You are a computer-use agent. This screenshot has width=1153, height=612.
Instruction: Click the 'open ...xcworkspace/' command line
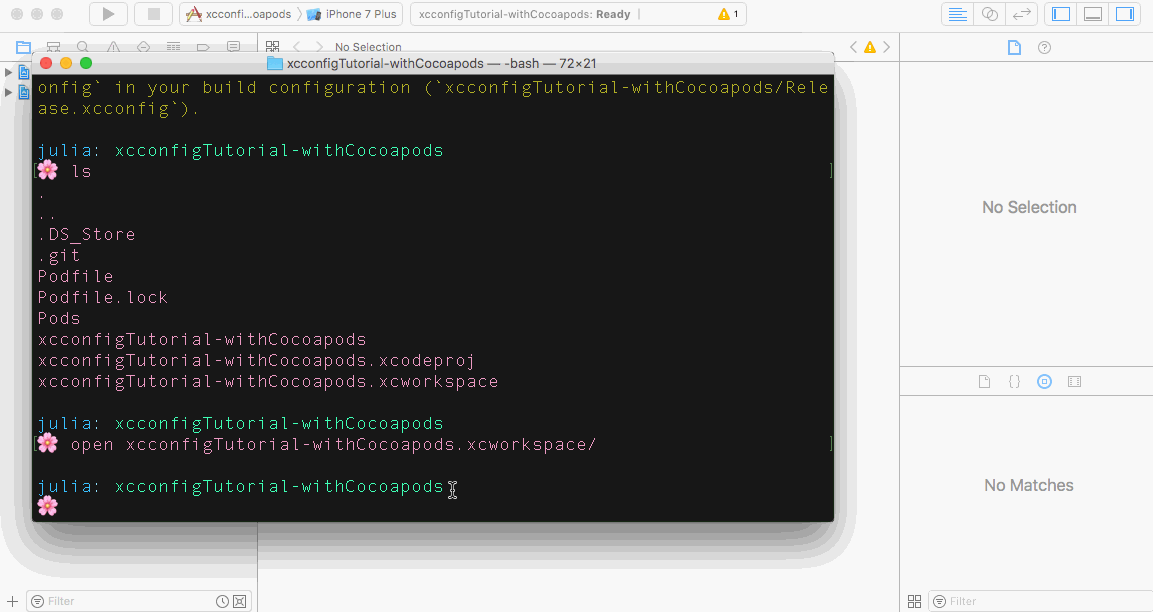(334, 444)
